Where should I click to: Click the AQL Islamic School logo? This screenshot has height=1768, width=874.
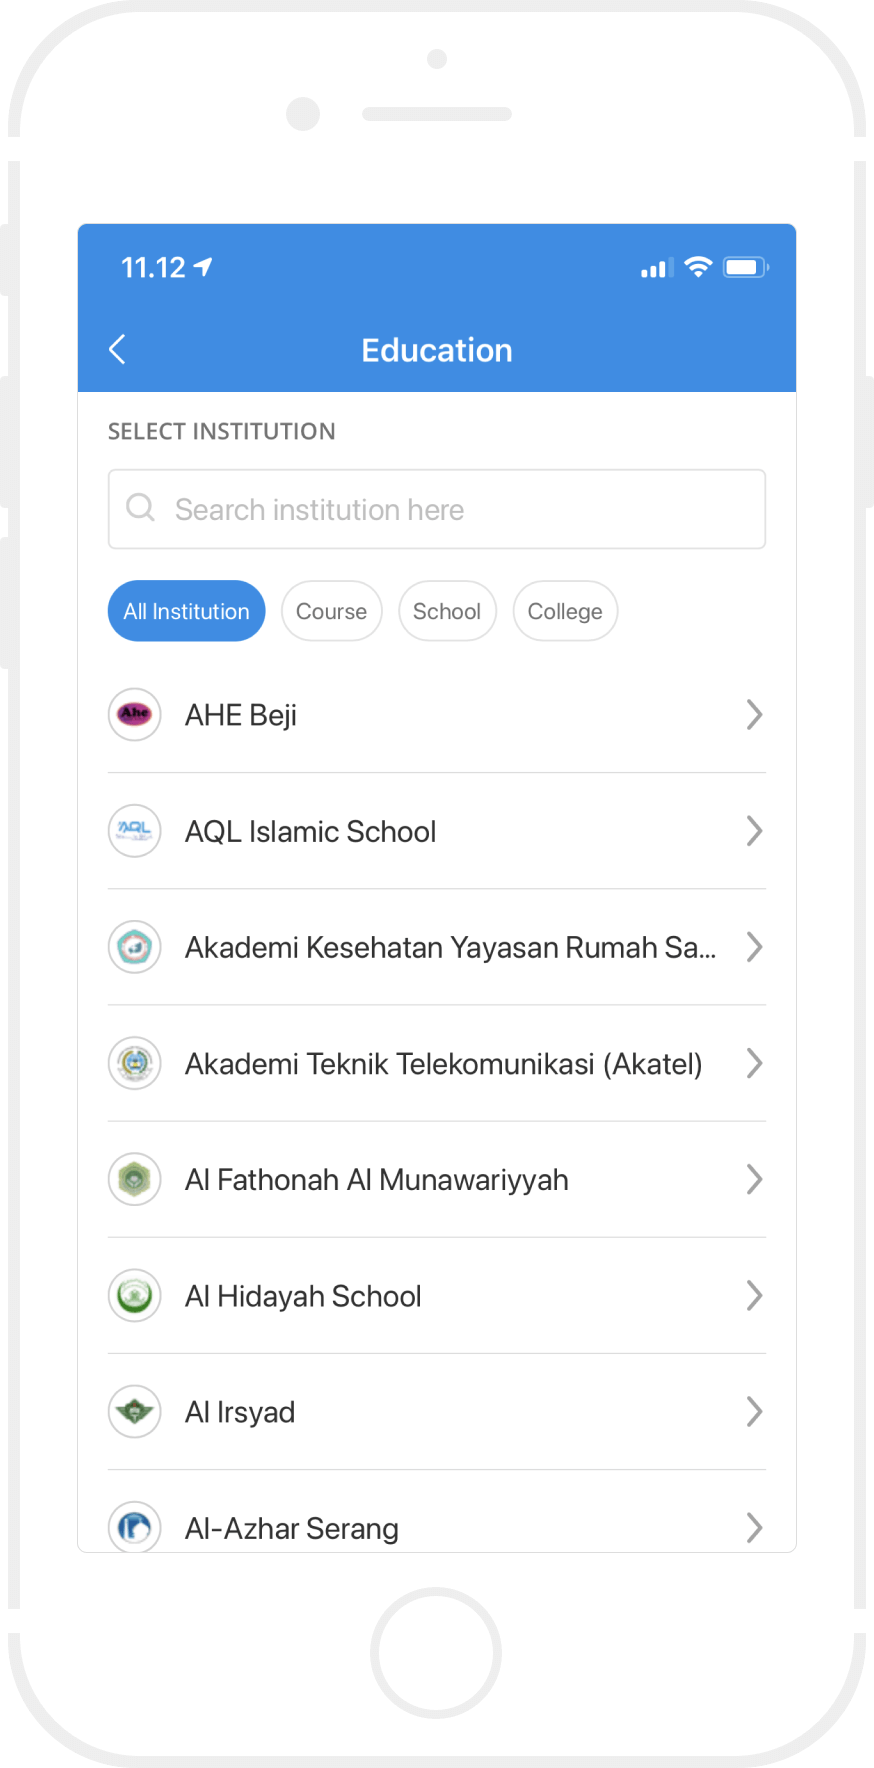pyautogui.click(x=135, y=831)
